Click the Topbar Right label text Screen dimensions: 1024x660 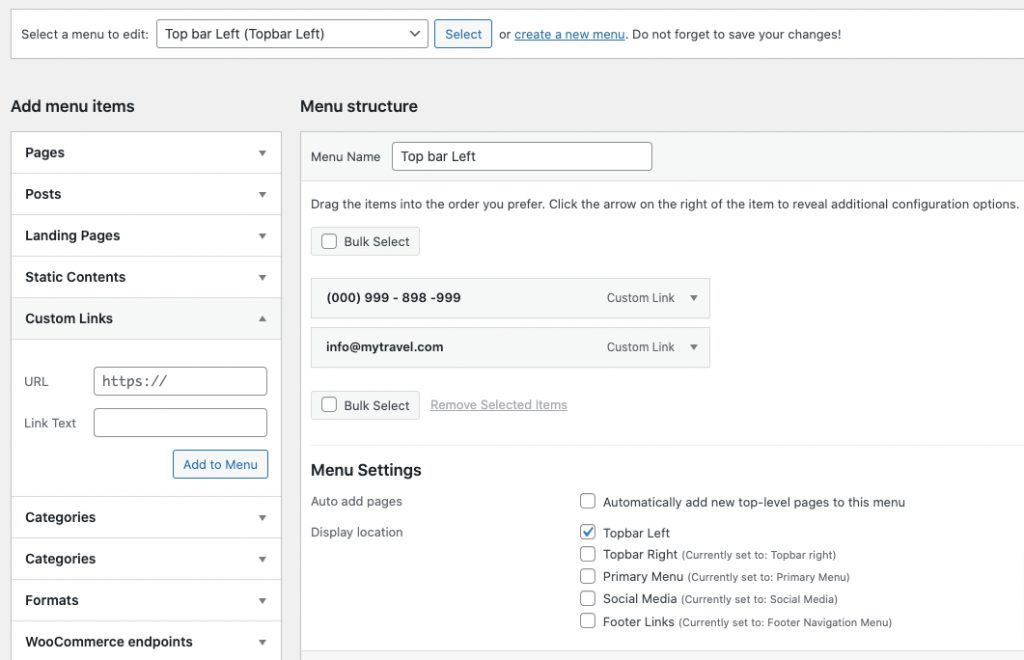click(640, 555)
